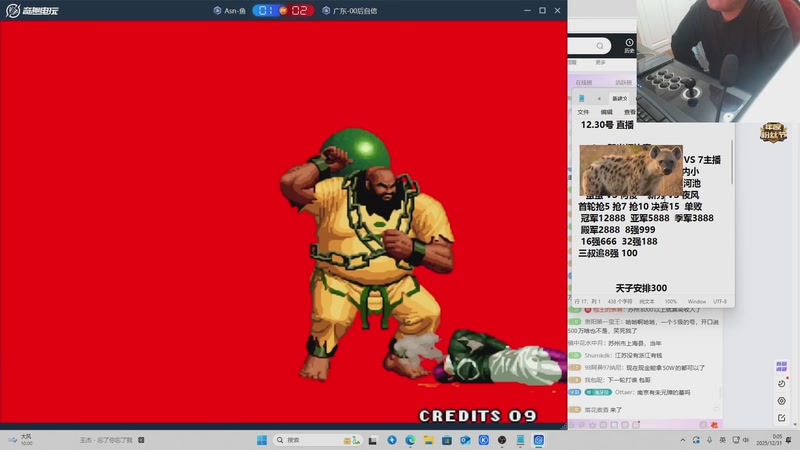800x450 pixels.
Task: Click the 100% zoom status in Notepad
Action: pos(670,302)
